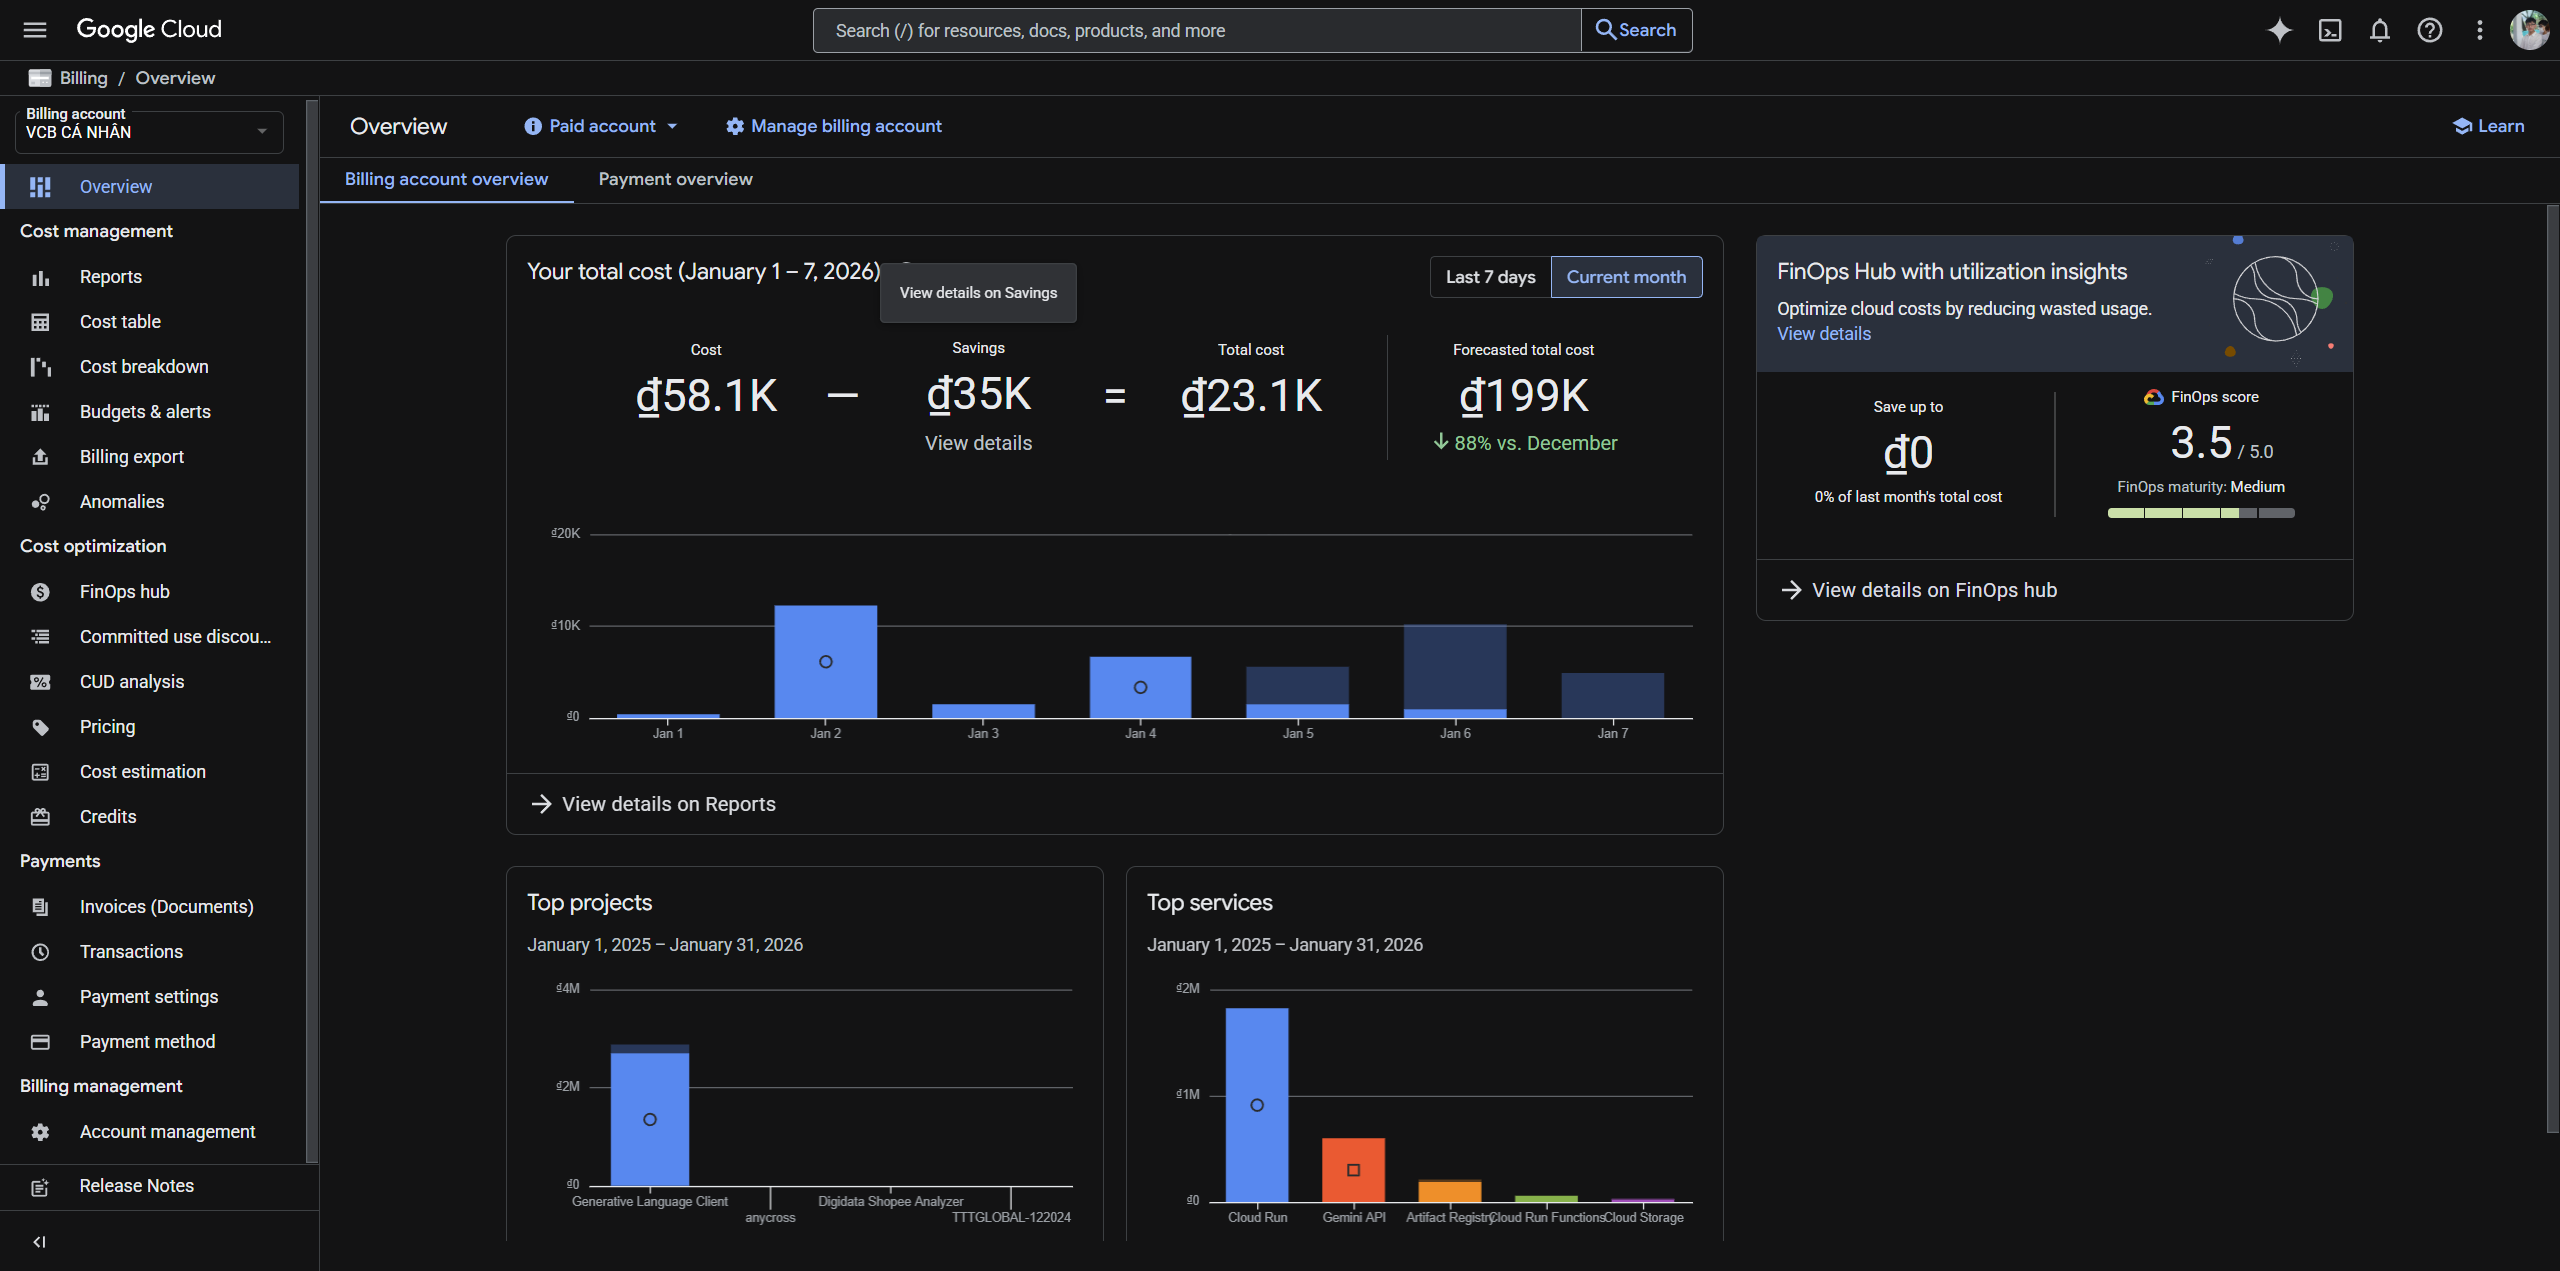Open the three-dot more options menu
The width and height of the screenshot is (2560, 1271).
pyautogui.click(x=2480, y=30)
